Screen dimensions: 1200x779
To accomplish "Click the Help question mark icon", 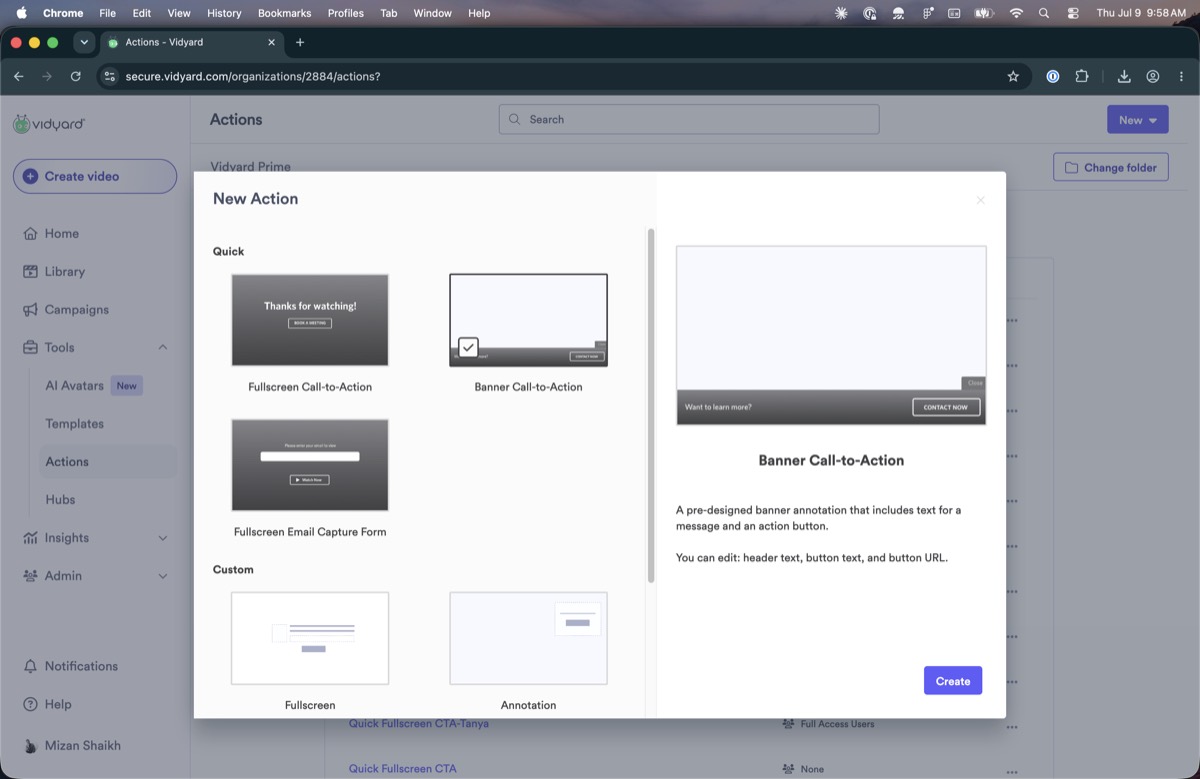I will click(30, 704).
